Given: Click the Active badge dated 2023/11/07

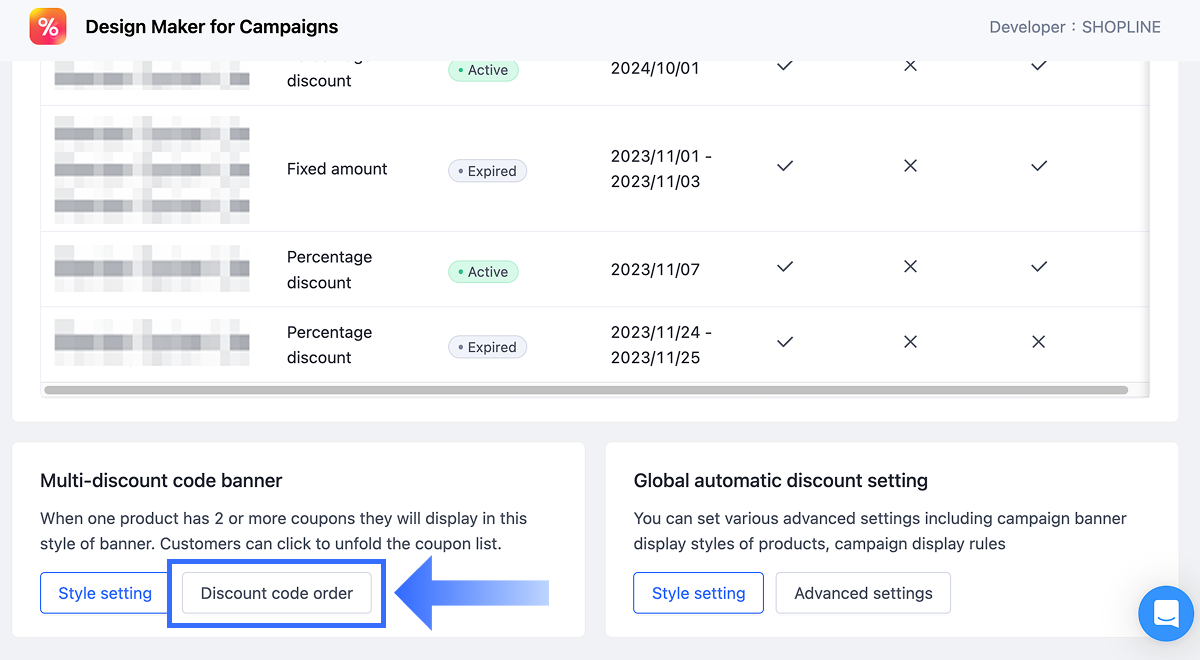Looking at the screenshot, I should coord(483,272).
